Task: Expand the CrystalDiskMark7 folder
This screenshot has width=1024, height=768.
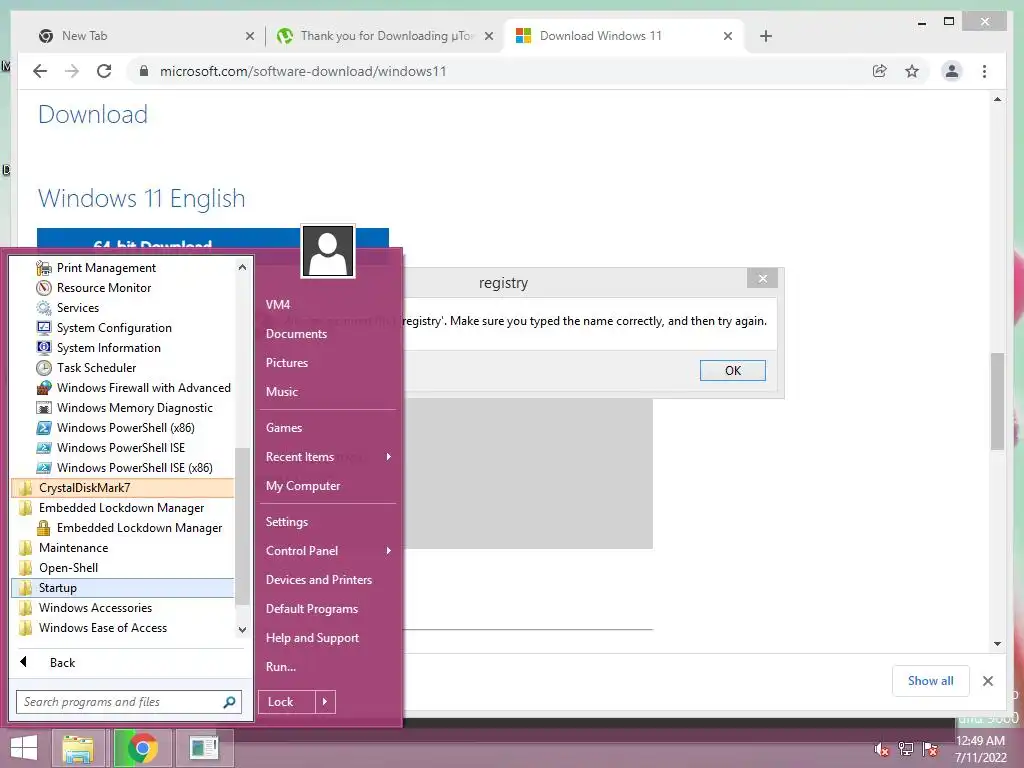Action: pyautogui.click(x=123, y=488)
